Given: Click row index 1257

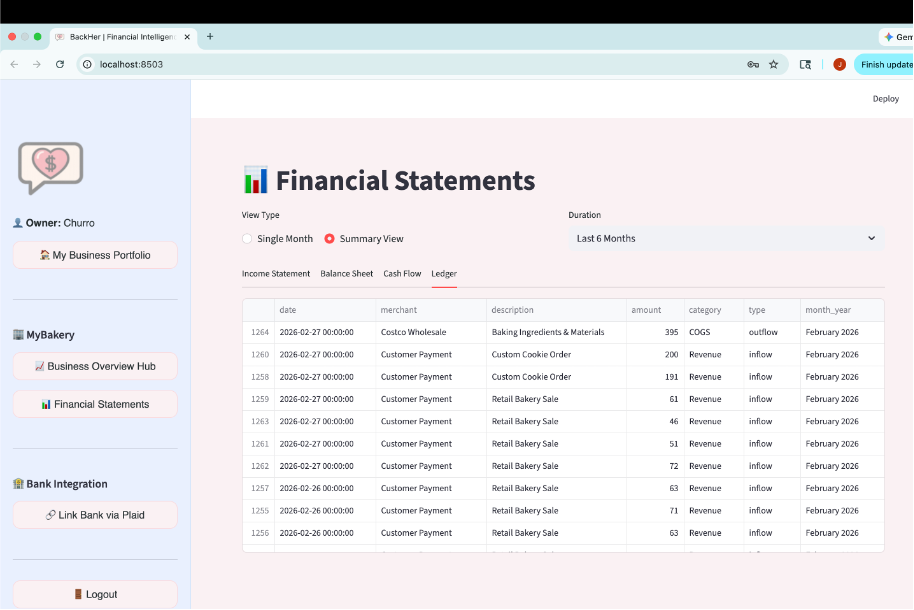Looking at the screenshot, I should [259, 488].
